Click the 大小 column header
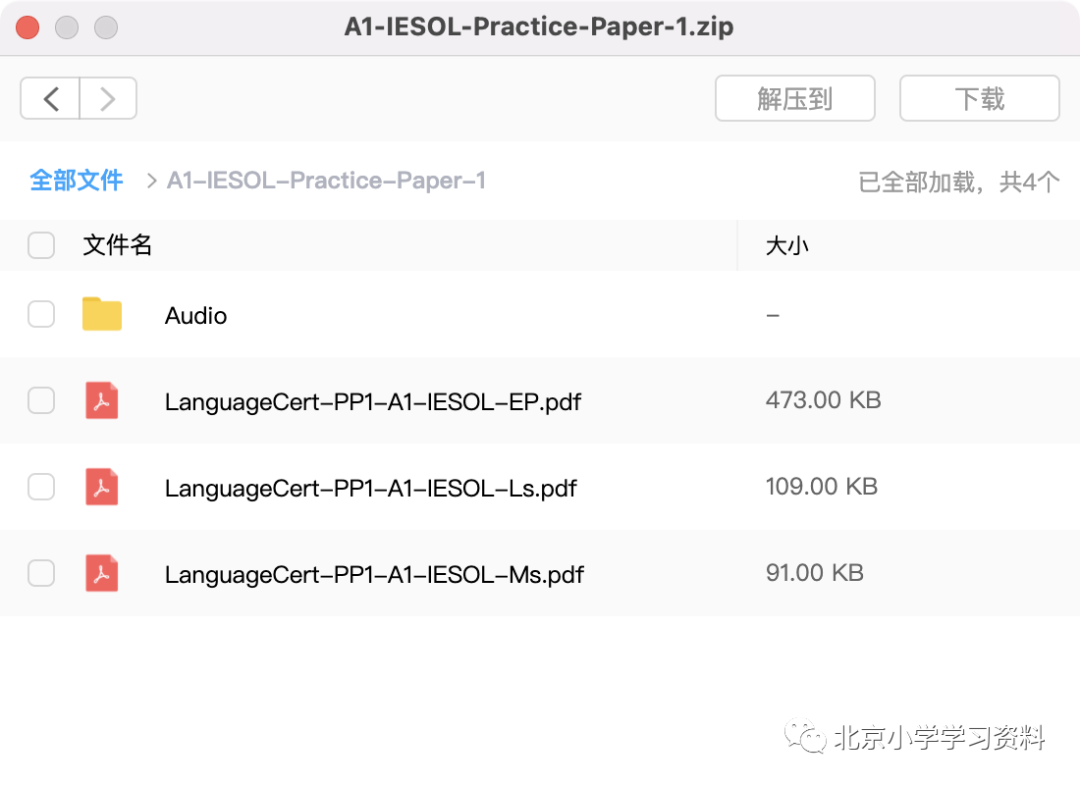 (787, 246)
